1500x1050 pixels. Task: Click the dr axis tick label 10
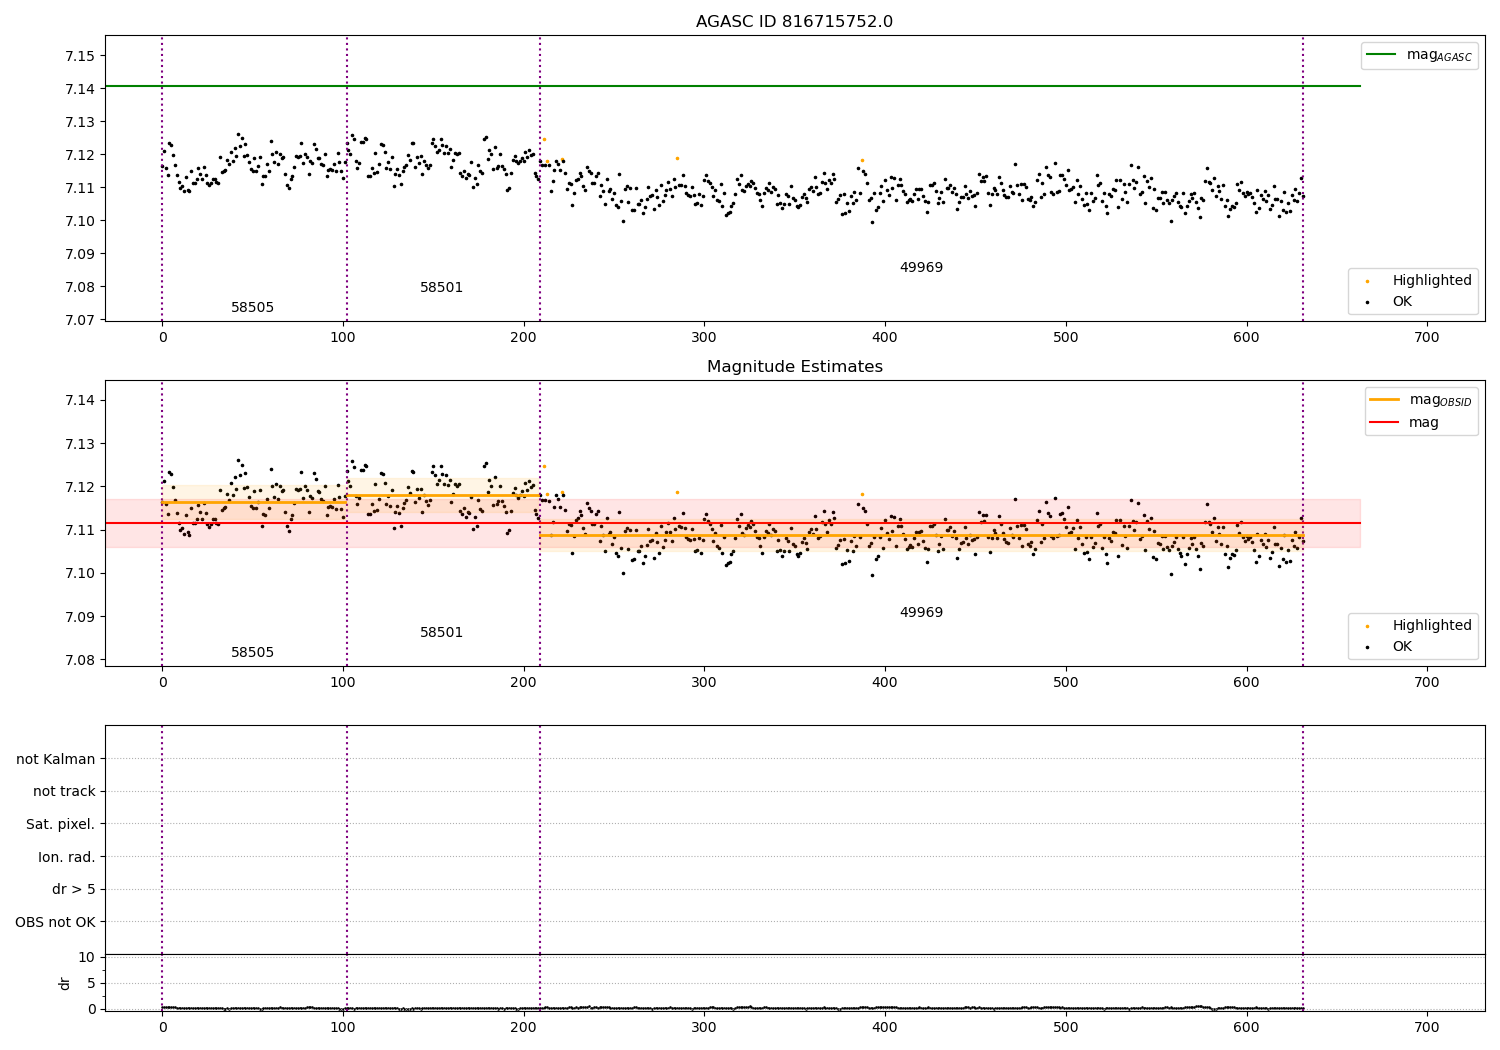[x=87, y=958]
